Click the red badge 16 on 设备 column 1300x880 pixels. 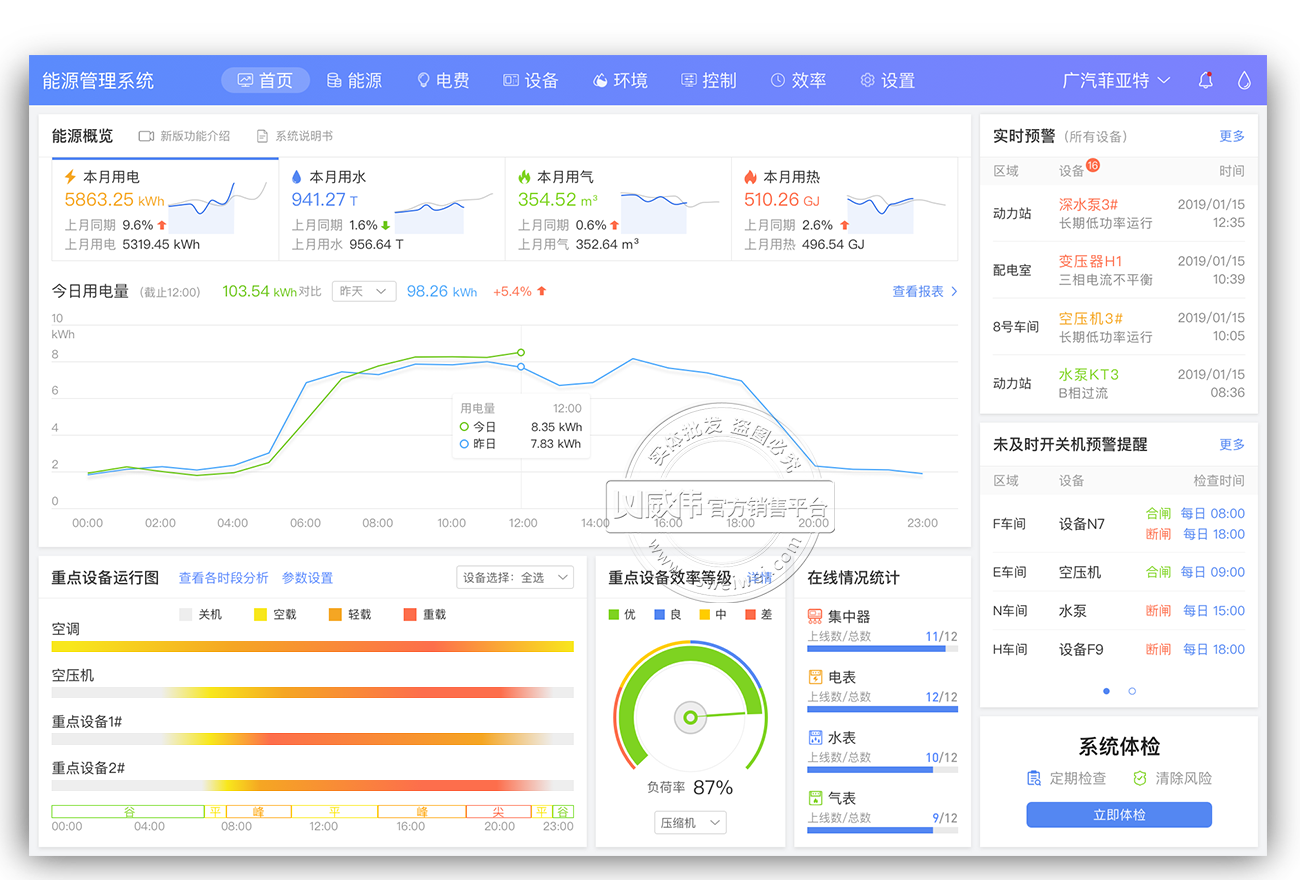click(1092, 165)
